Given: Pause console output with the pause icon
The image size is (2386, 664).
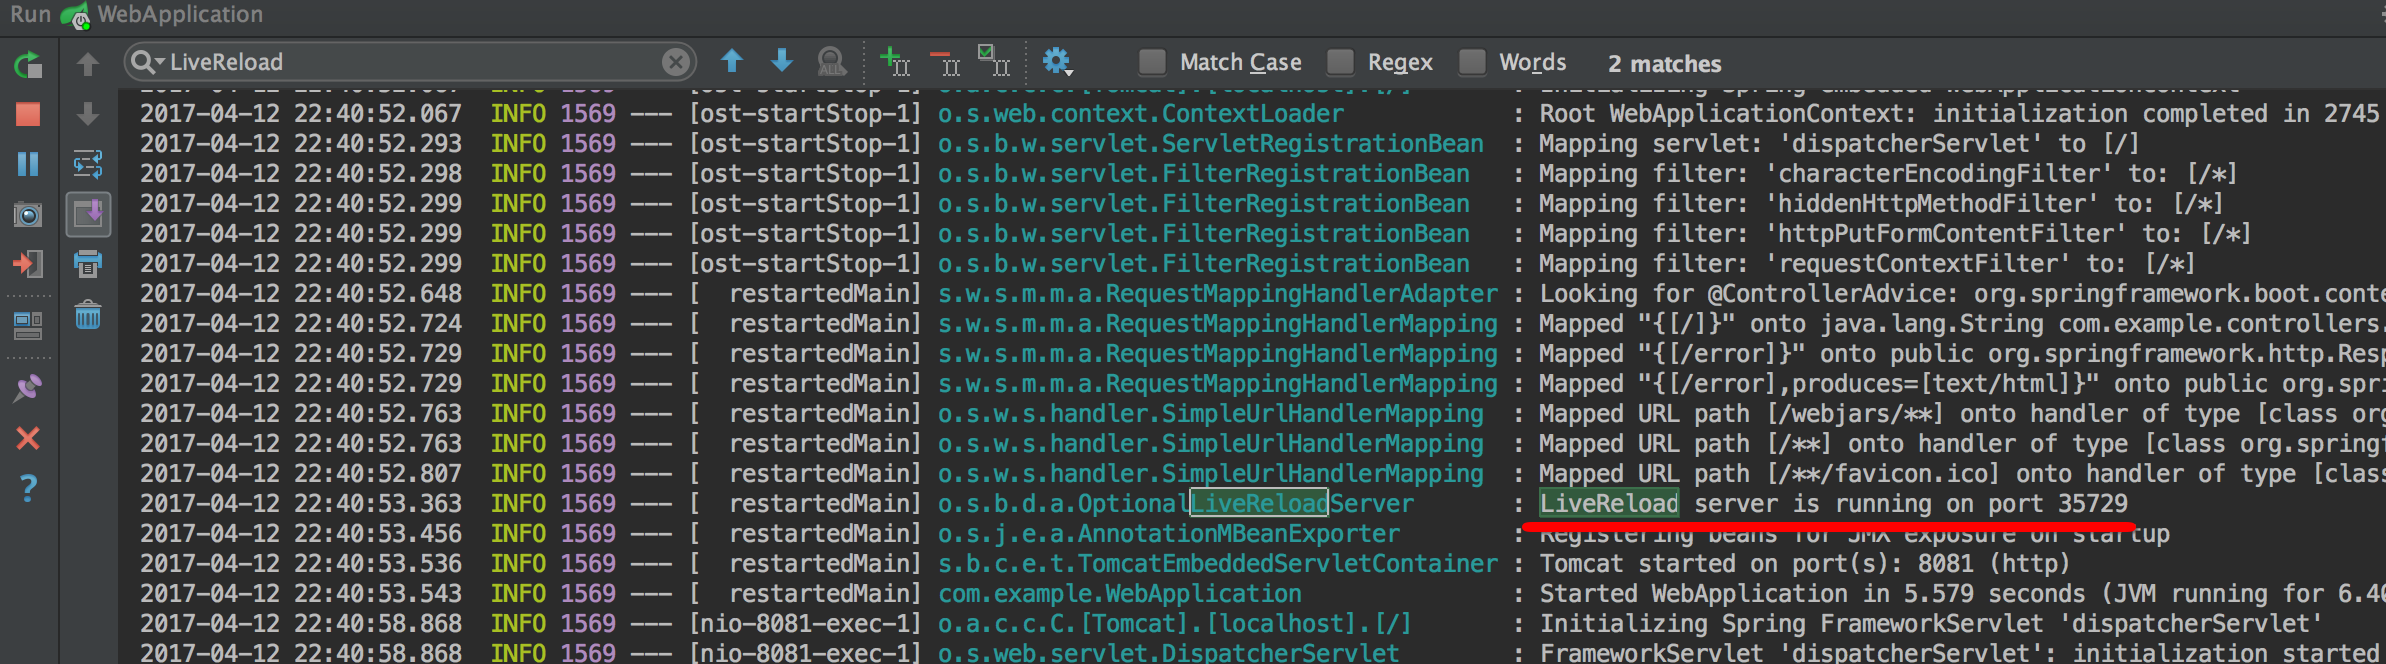Looking at the screenshot, I should (x=28, y=164).
